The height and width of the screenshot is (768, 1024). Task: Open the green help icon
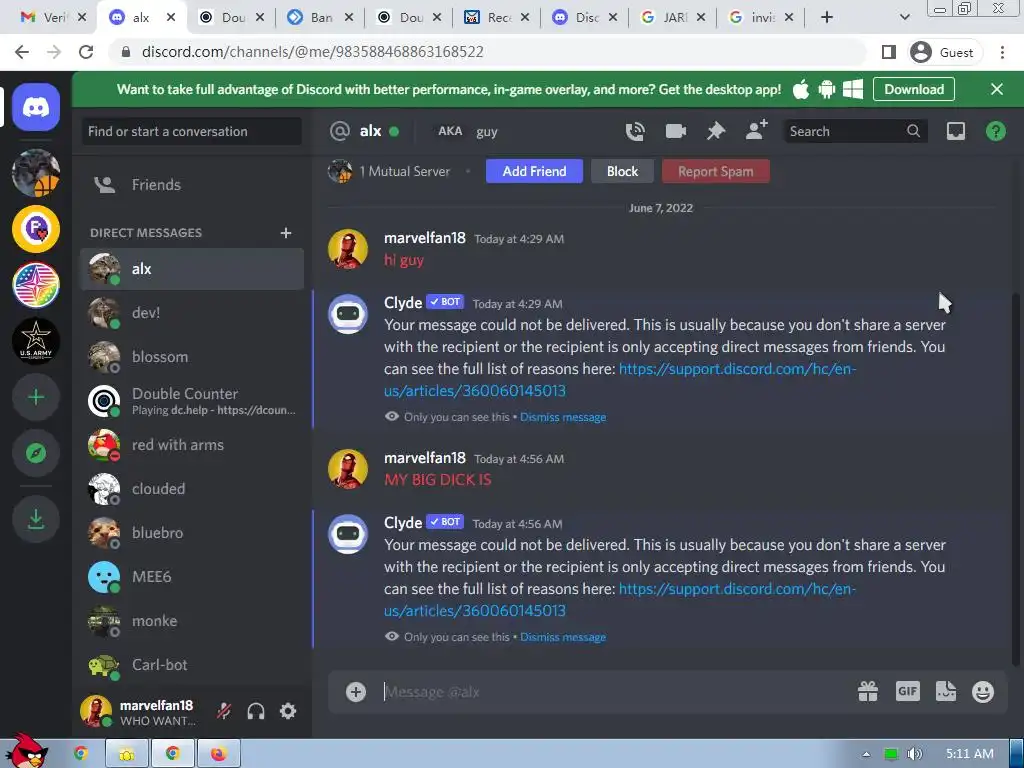tap(995, 131)
